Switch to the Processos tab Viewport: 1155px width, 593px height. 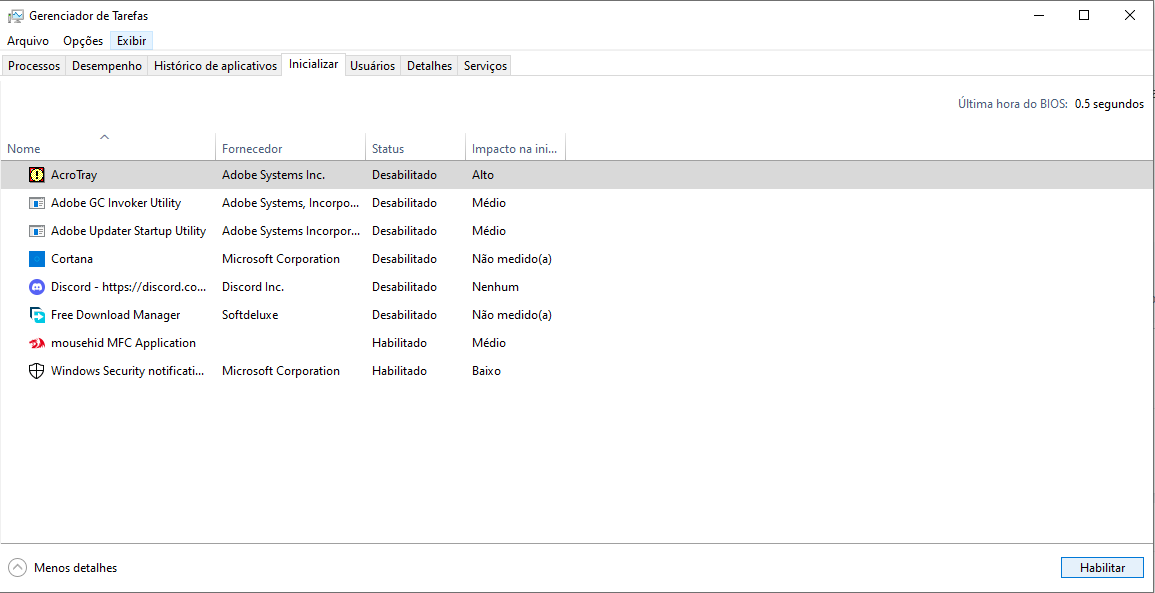coord(34,66)
